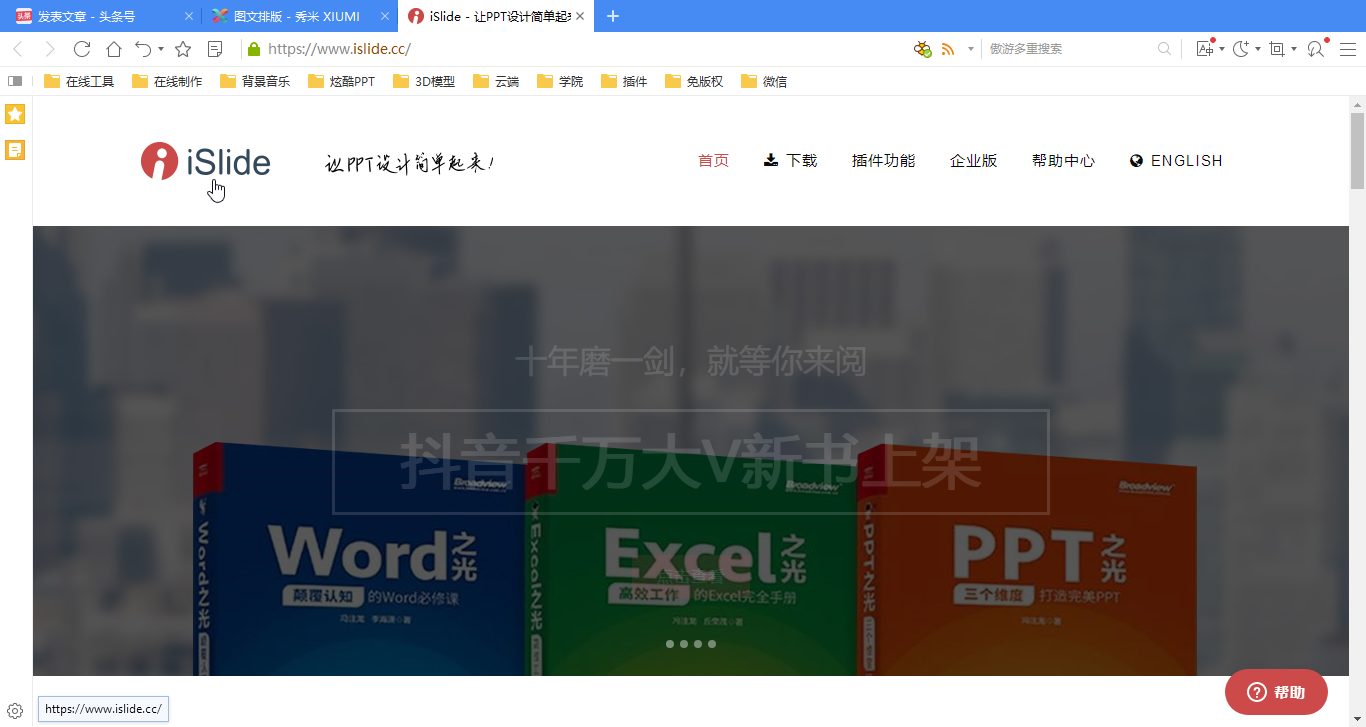The image size is (1366, 727).
Task: Open the 企业版 page
Action: coord(973,161)
